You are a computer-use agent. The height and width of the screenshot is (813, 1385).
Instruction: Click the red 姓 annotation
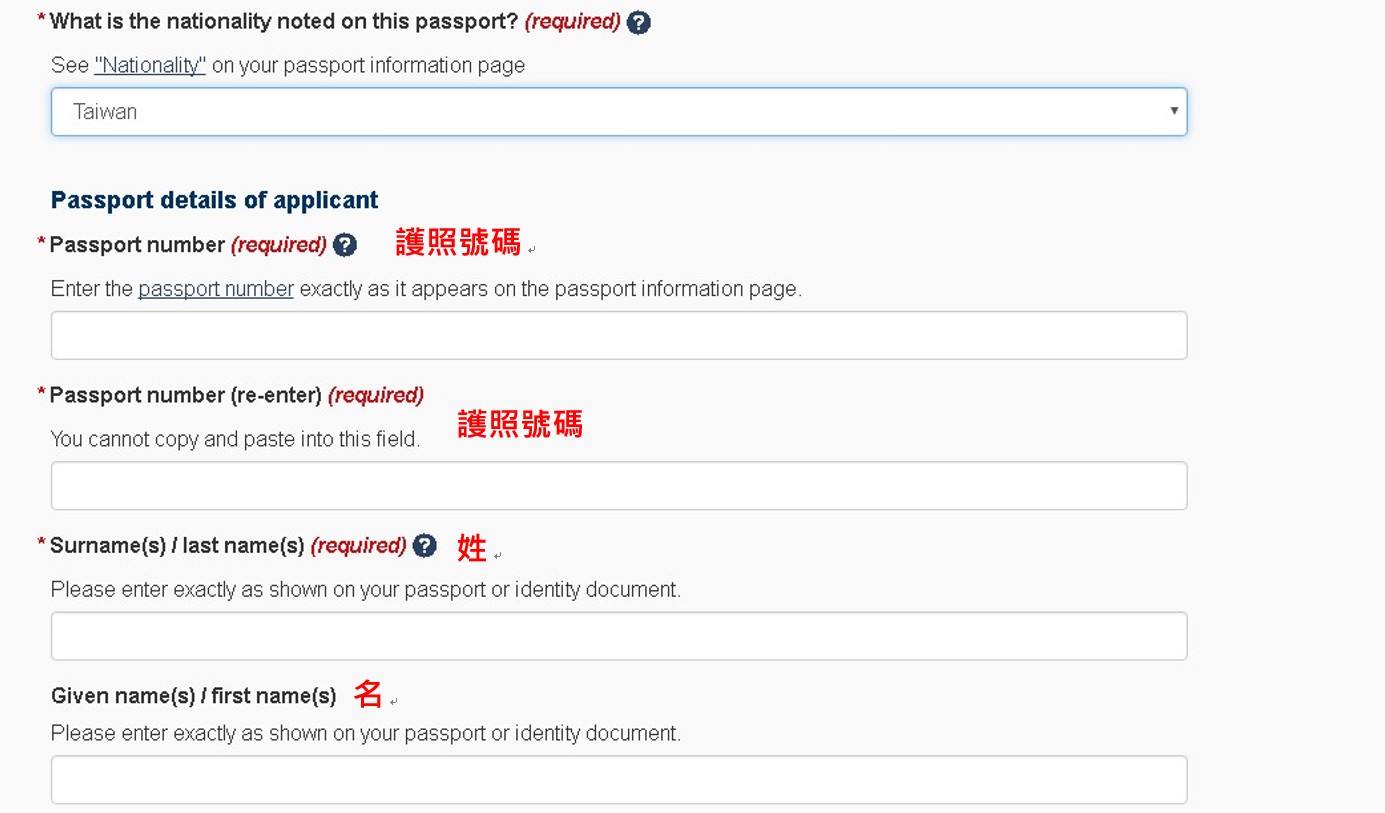click(471, 548)
